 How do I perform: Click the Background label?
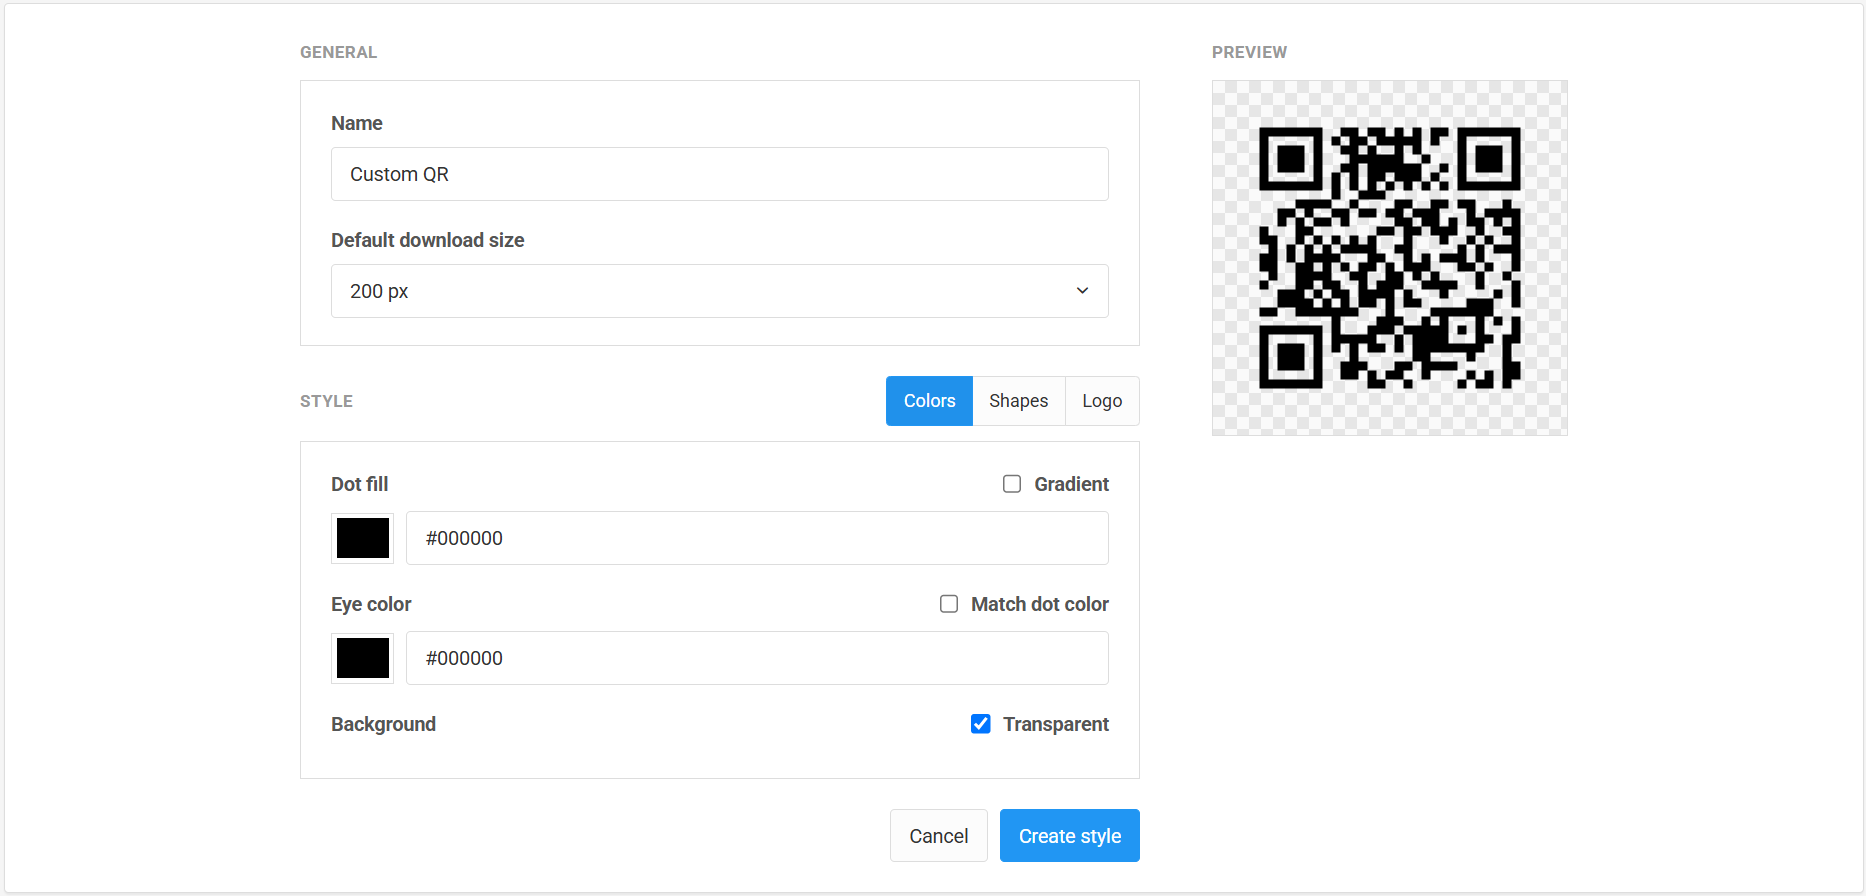tap(383, 724)
